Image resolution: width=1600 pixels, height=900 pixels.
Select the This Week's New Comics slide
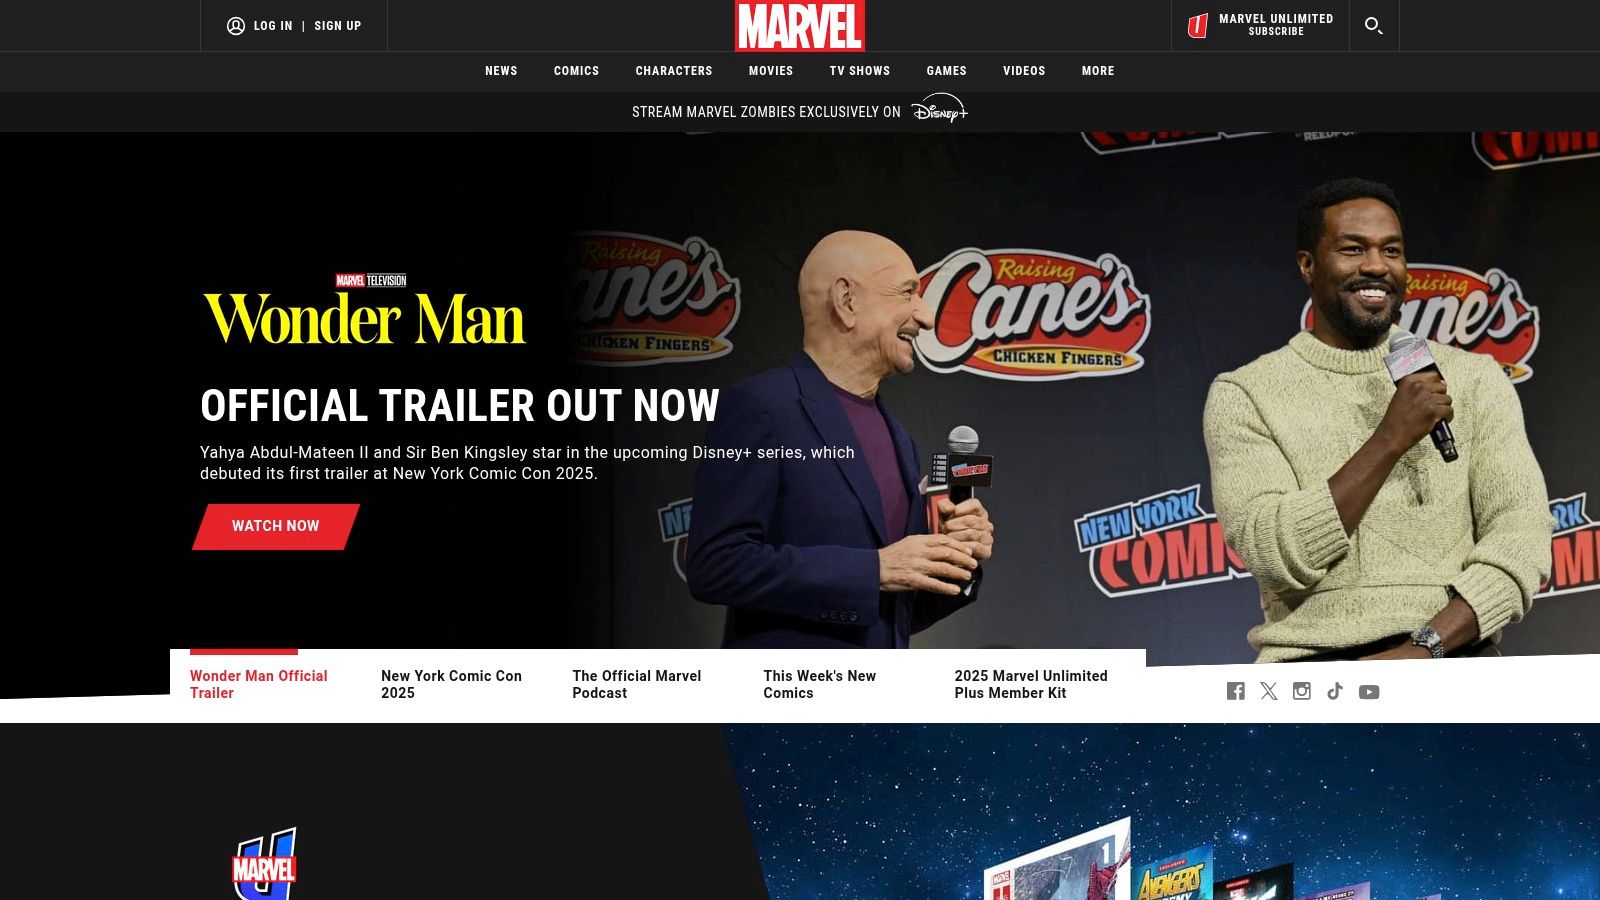(820, 684)
